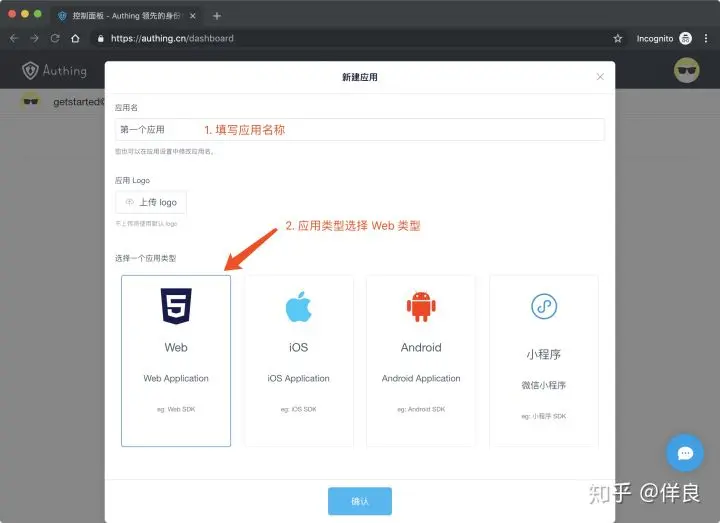This screenshot has width=720, height=523.
Task: Choose the iOS application type card
Action: (x=298, y=360)
